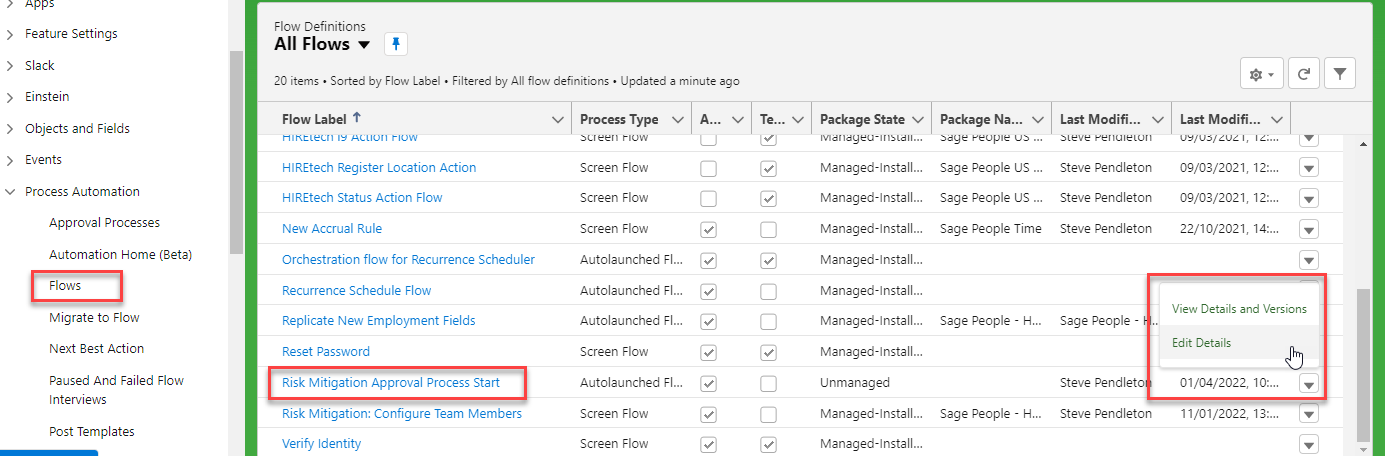The width and height of the screenshot is (1385, 456).
Task: Toggle Active checkbox for New Accrual Rule
Action: pyautogui.click(x=708, y=229)
